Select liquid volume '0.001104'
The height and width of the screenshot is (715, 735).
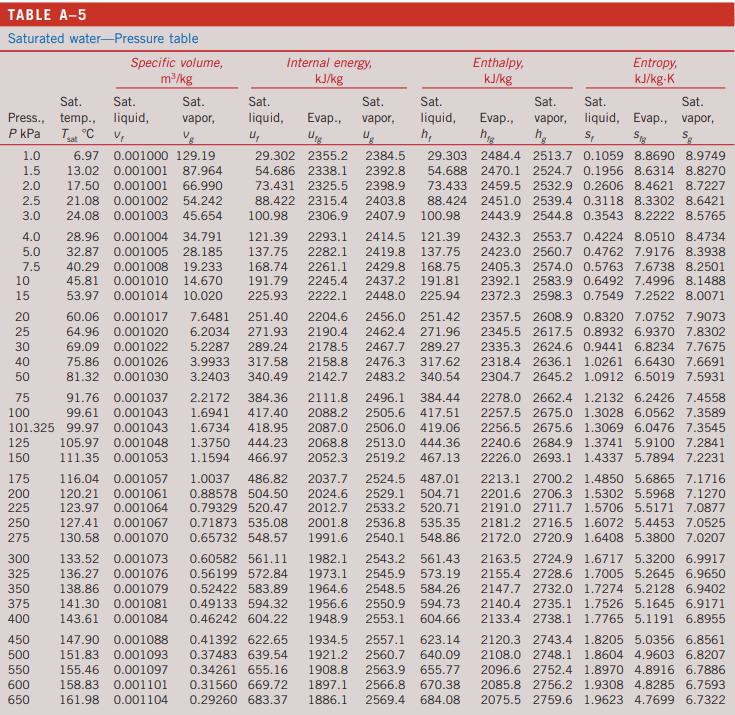pos(141,700)
